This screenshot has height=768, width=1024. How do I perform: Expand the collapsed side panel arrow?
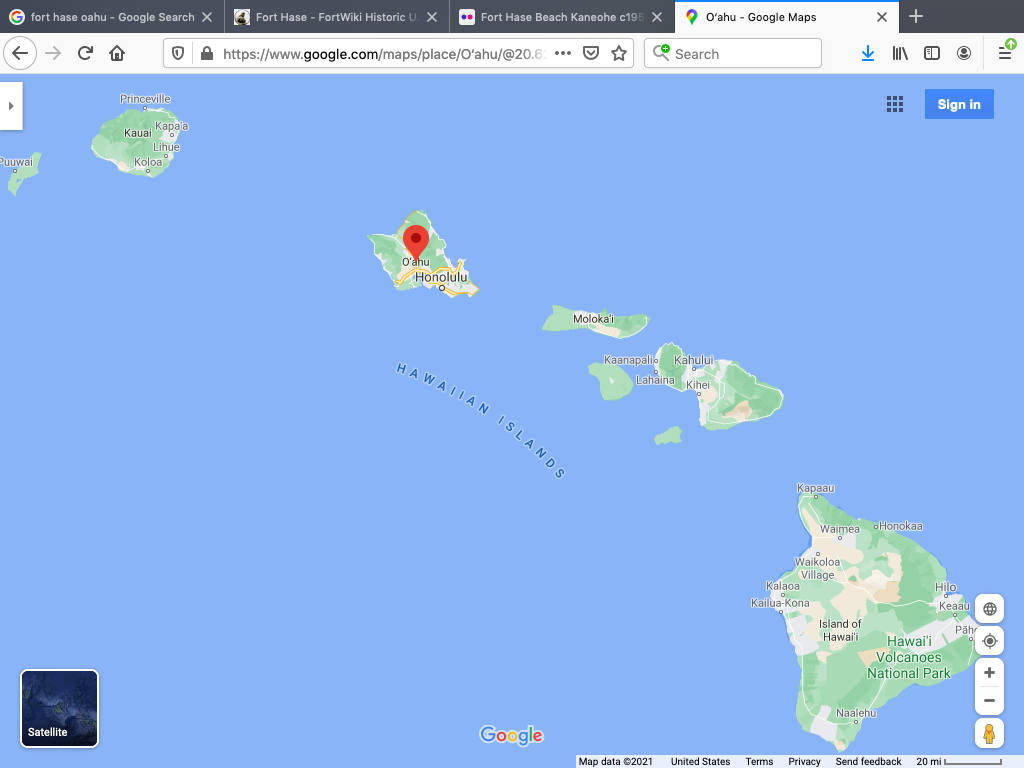coord(11,106)
